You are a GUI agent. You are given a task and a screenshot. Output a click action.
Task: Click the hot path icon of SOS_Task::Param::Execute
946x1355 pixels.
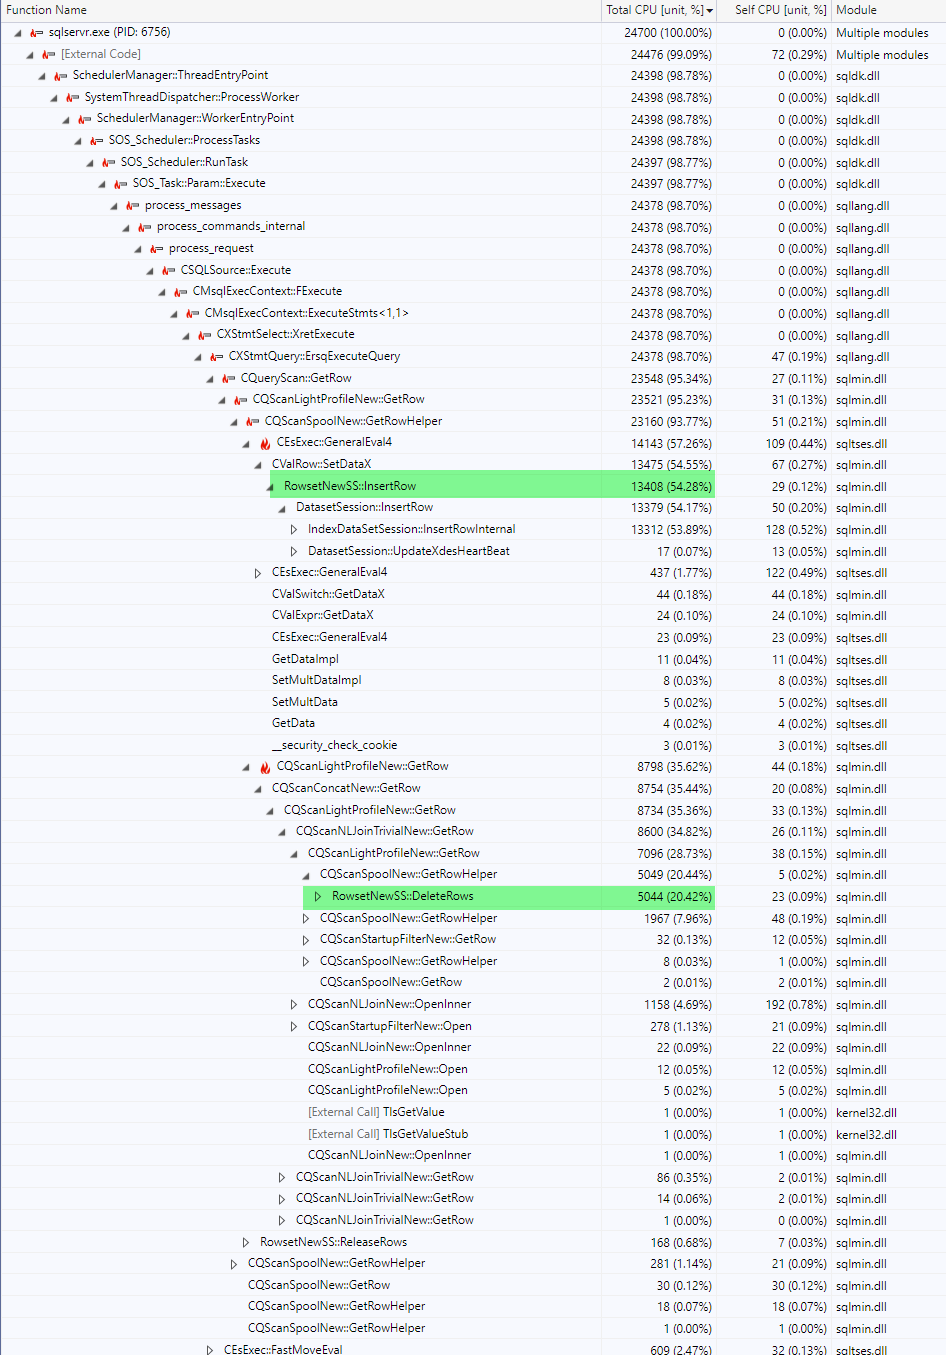click(121, 184)
